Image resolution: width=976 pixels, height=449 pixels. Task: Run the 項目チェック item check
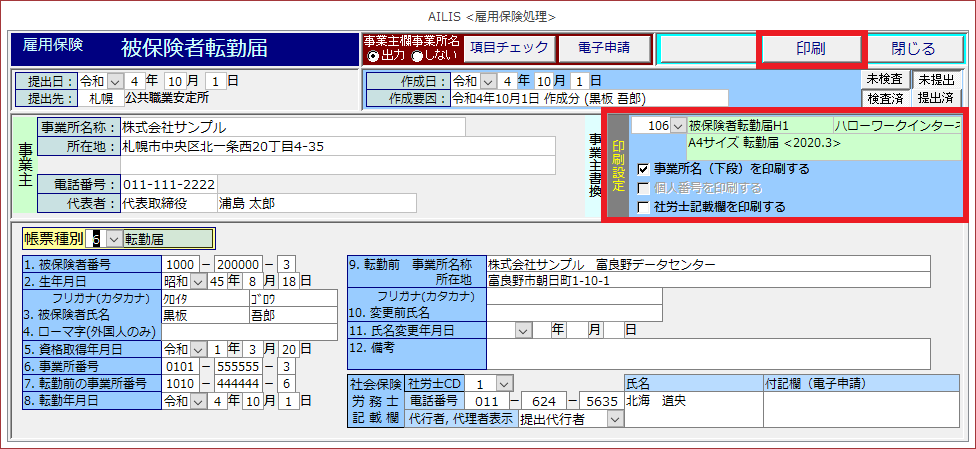pos(509,48)
